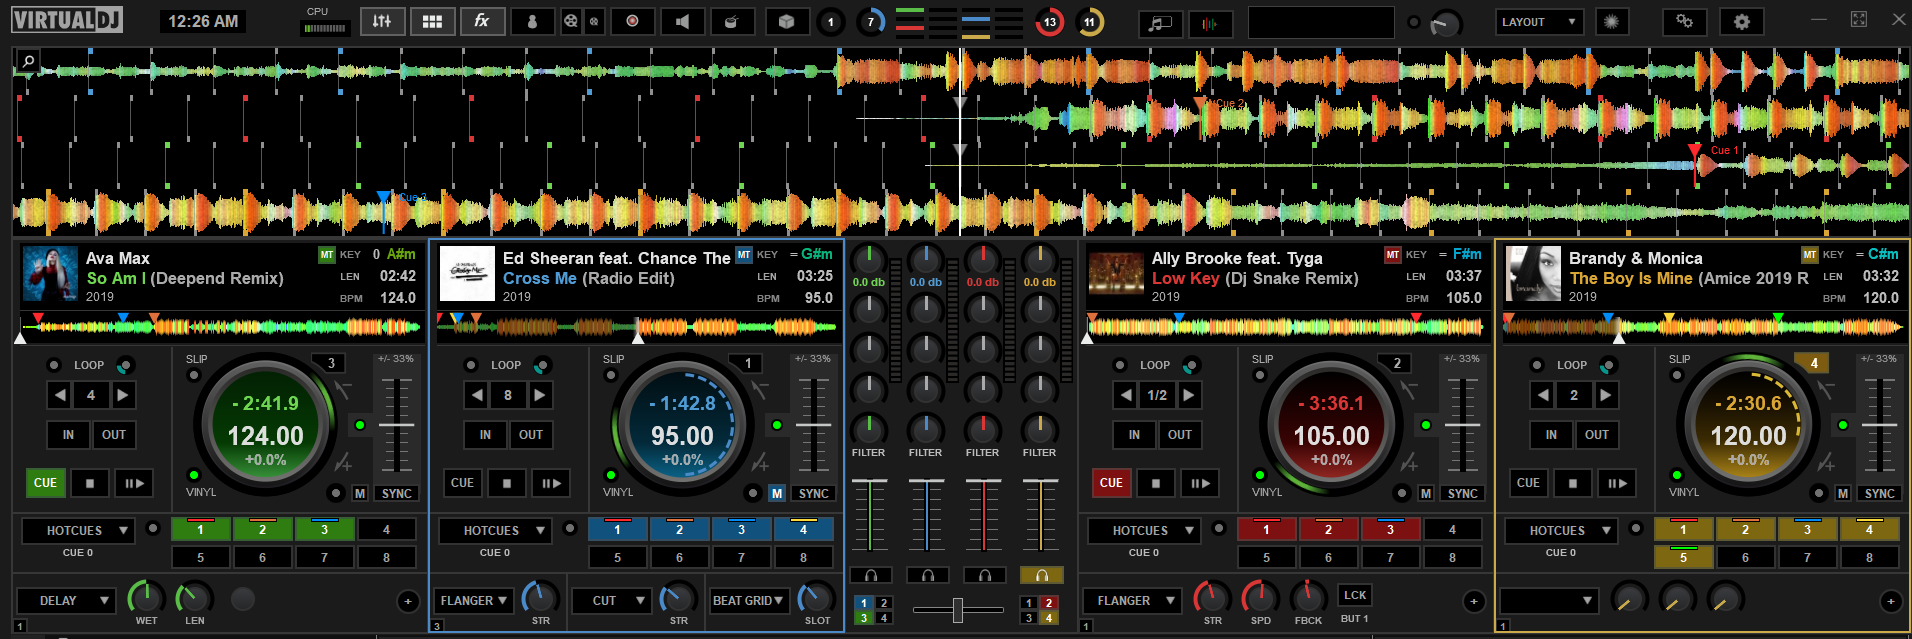The height and width of the screenshot is (639, 1912).
Task: Open the double-gear configuration icon
Action: (1685, 22)
